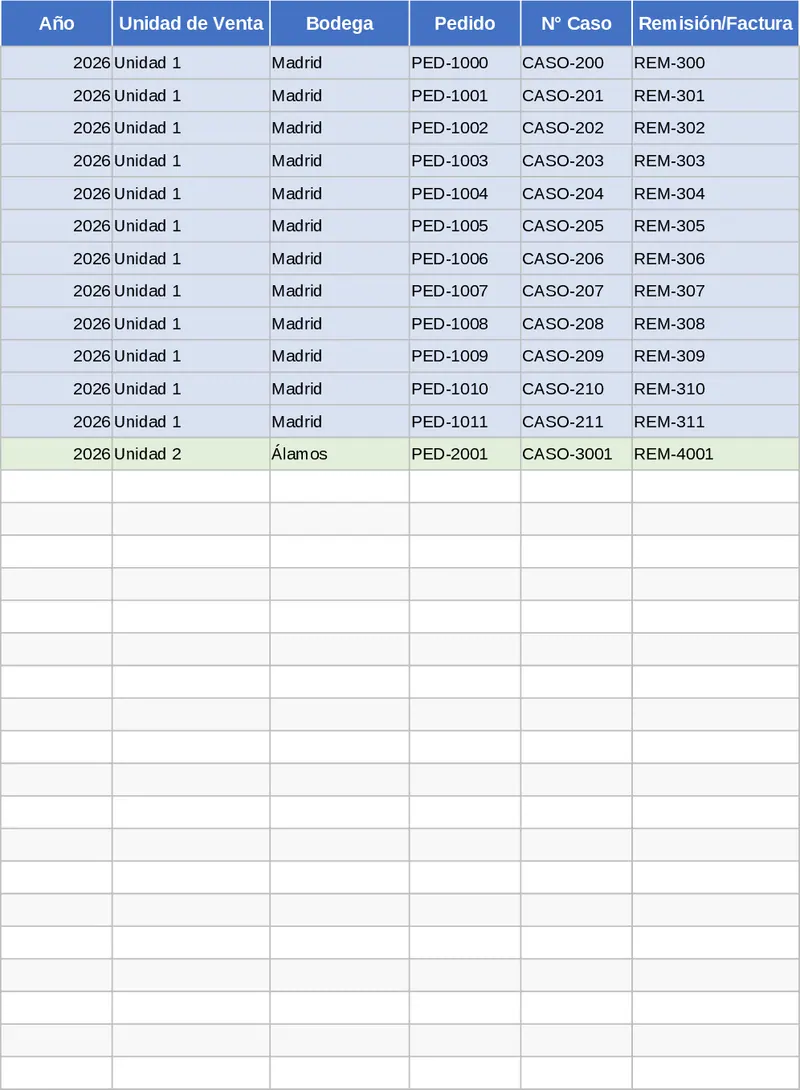This screenshot has height=1090, width=800.
Task: Click first empty Año cell below Unidad 2 row
Action: [56, 487]
